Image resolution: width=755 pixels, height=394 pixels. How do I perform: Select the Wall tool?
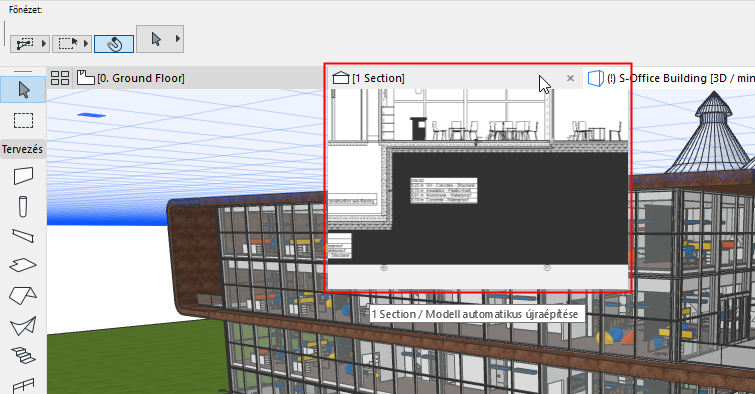(23, 176)
